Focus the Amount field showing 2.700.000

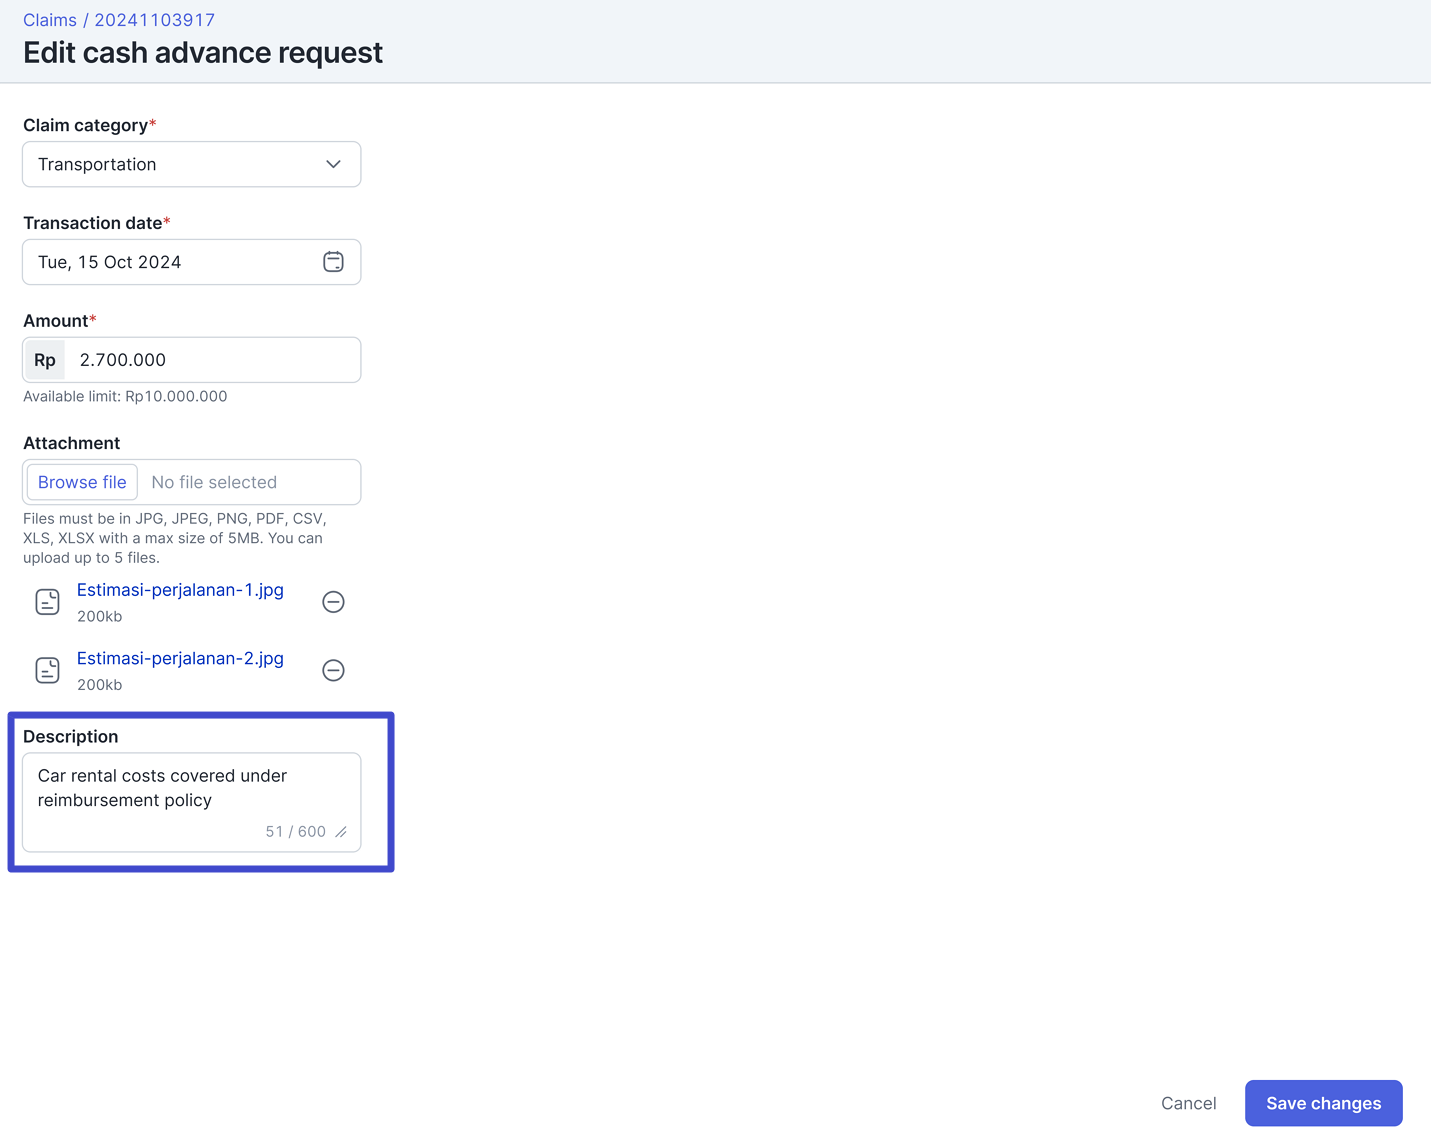[x=191, y=360]
